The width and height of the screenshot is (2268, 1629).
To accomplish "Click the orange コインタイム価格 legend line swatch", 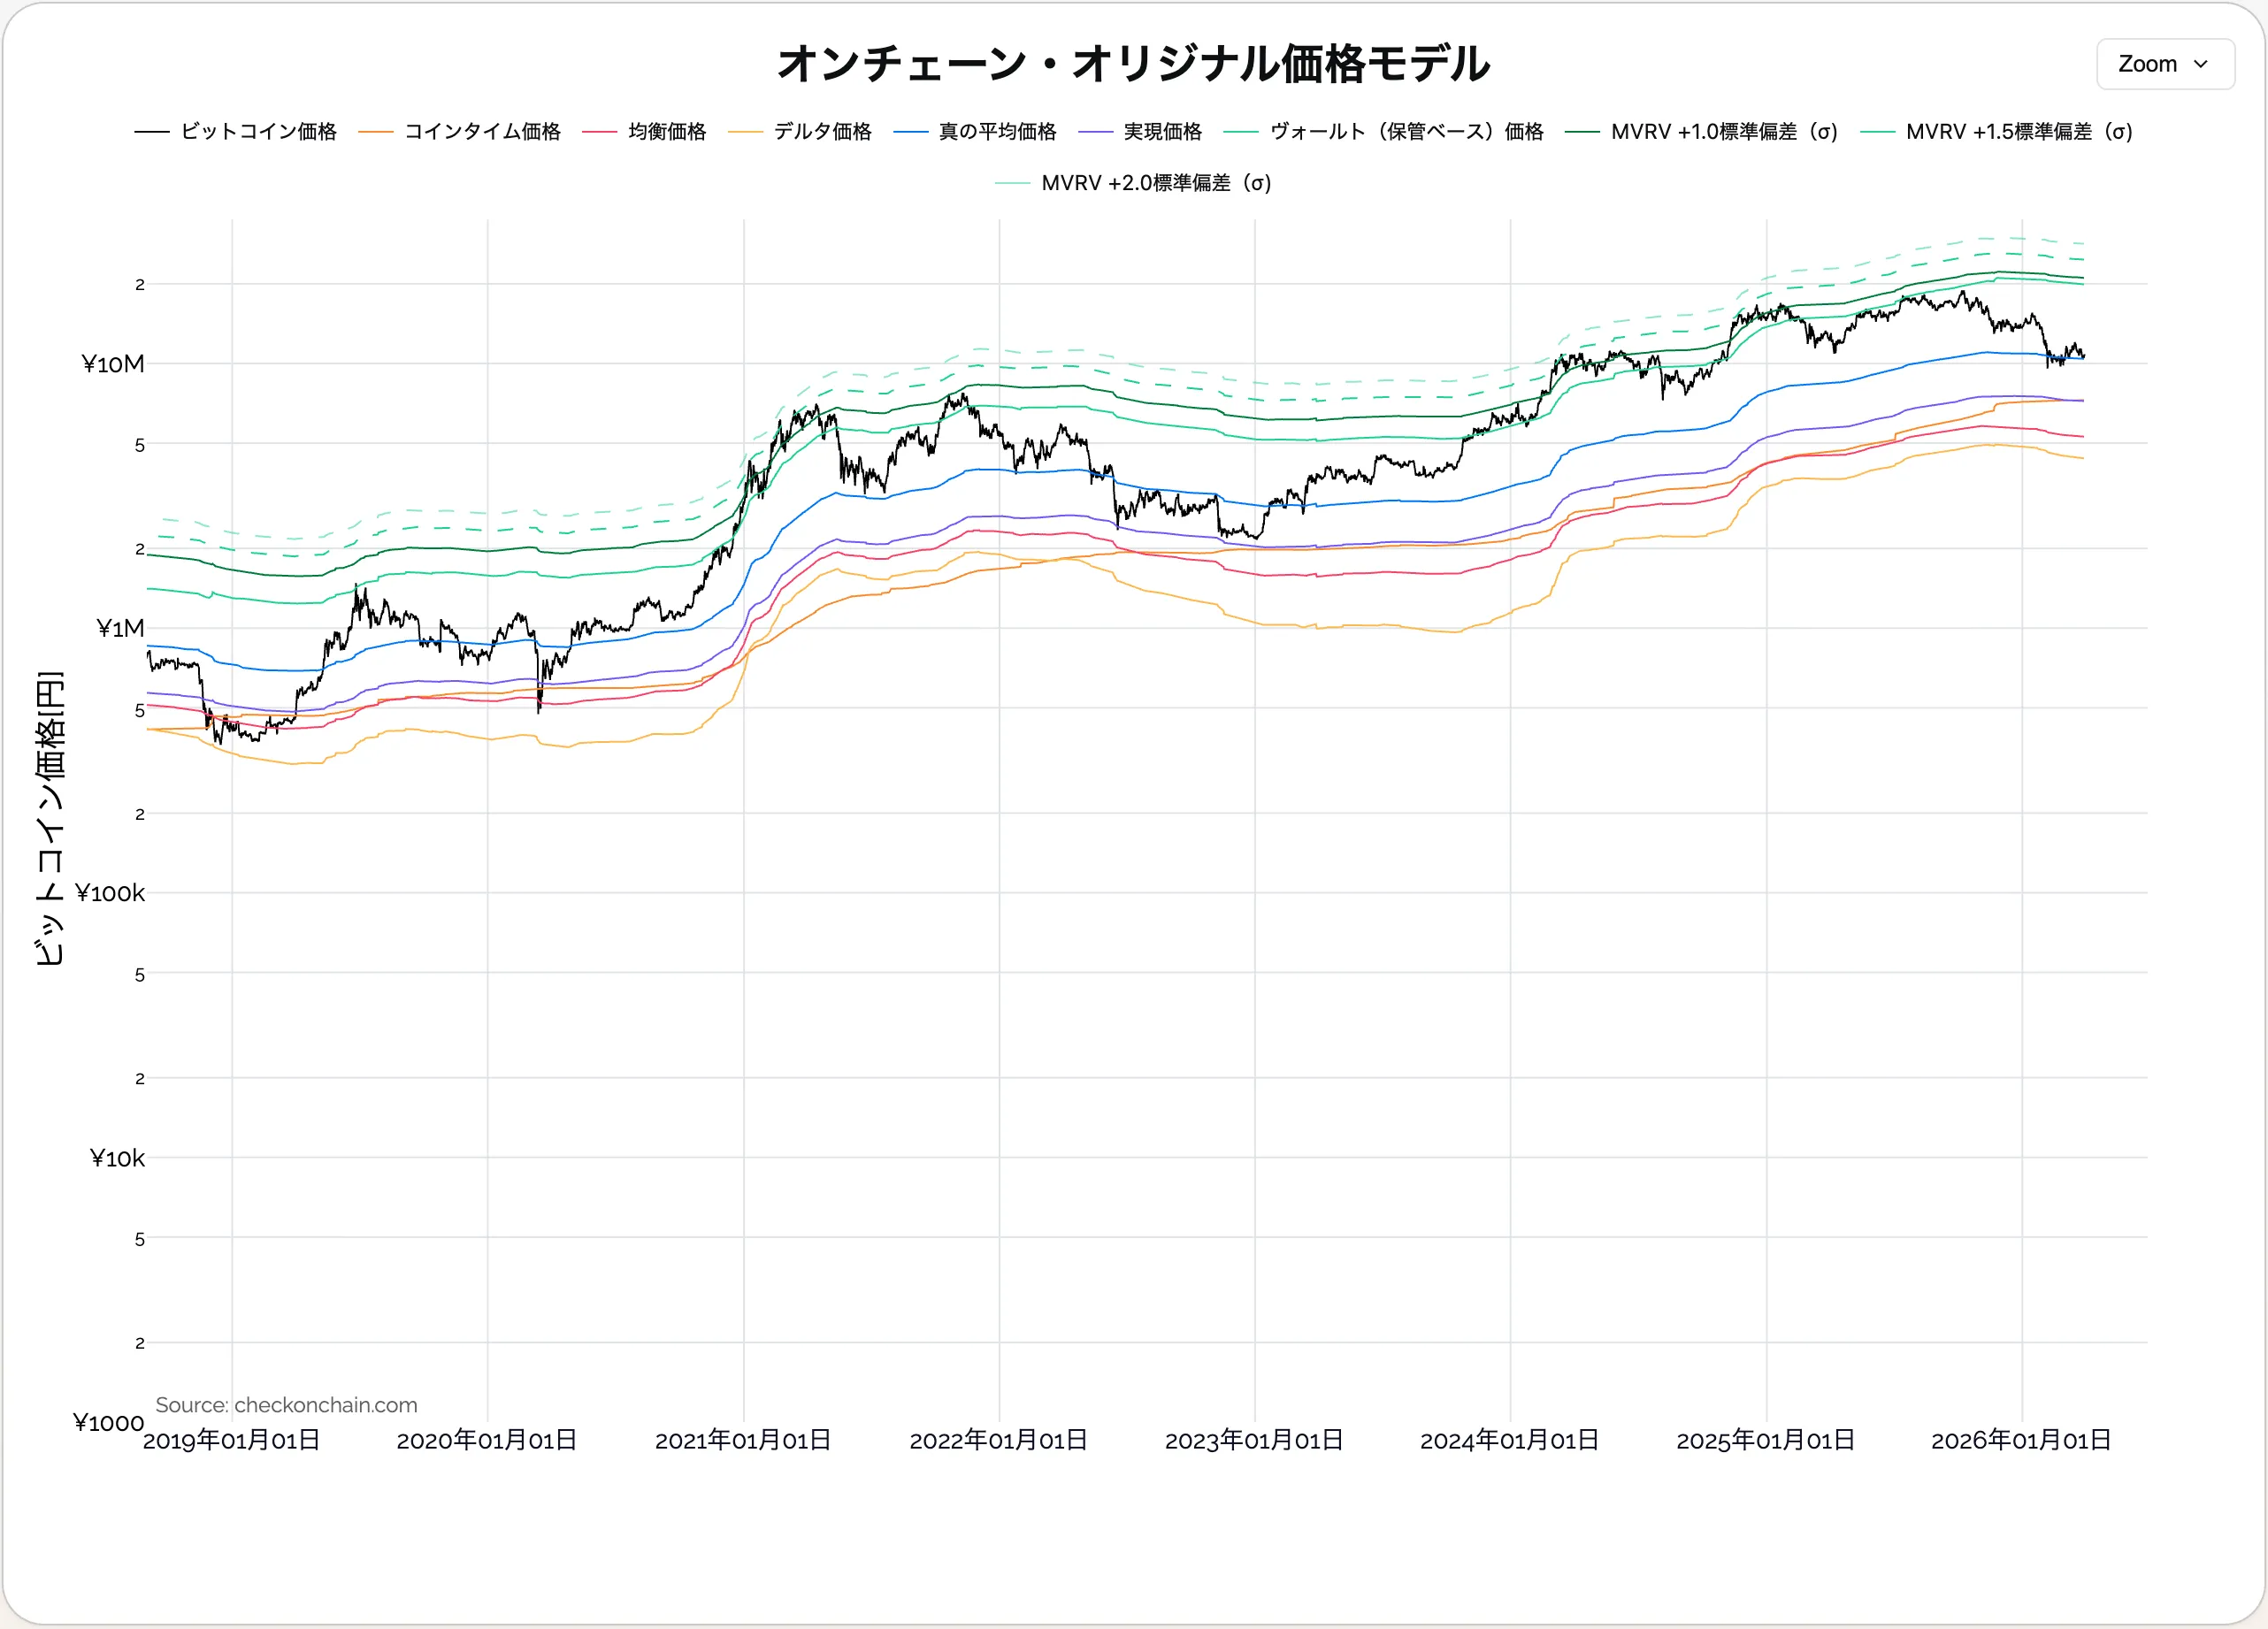I will pyautogui.click(x=376, y=132).
